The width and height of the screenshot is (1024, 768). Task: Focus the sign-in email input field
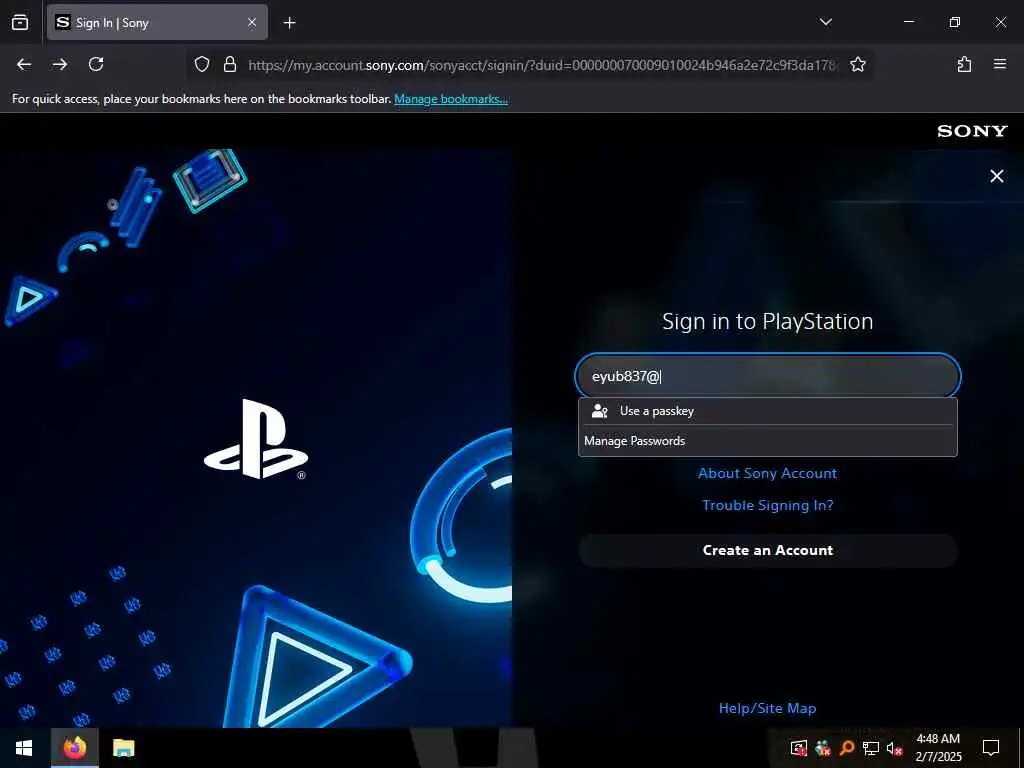click(767, 376)
